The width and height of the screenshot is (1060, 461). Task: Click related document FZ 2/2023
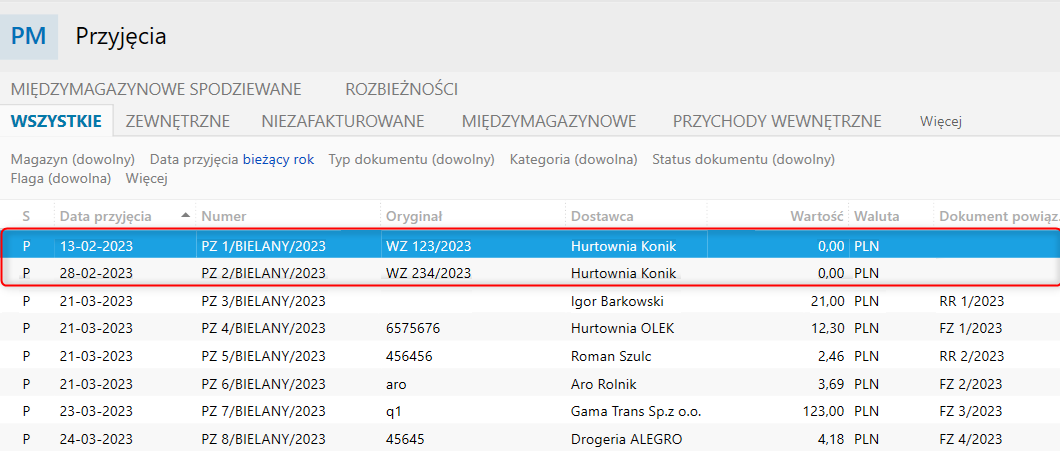971,384
